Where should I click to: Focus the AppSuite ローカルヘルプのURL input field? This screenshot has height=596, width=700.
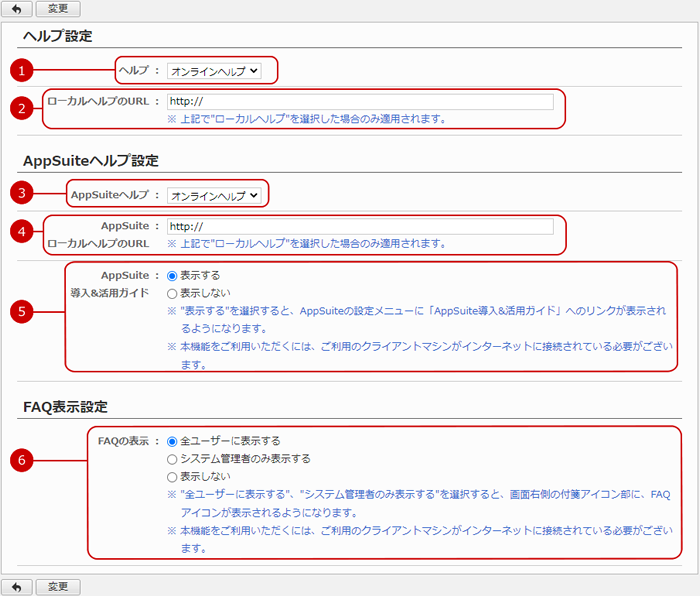click(360, 226)
